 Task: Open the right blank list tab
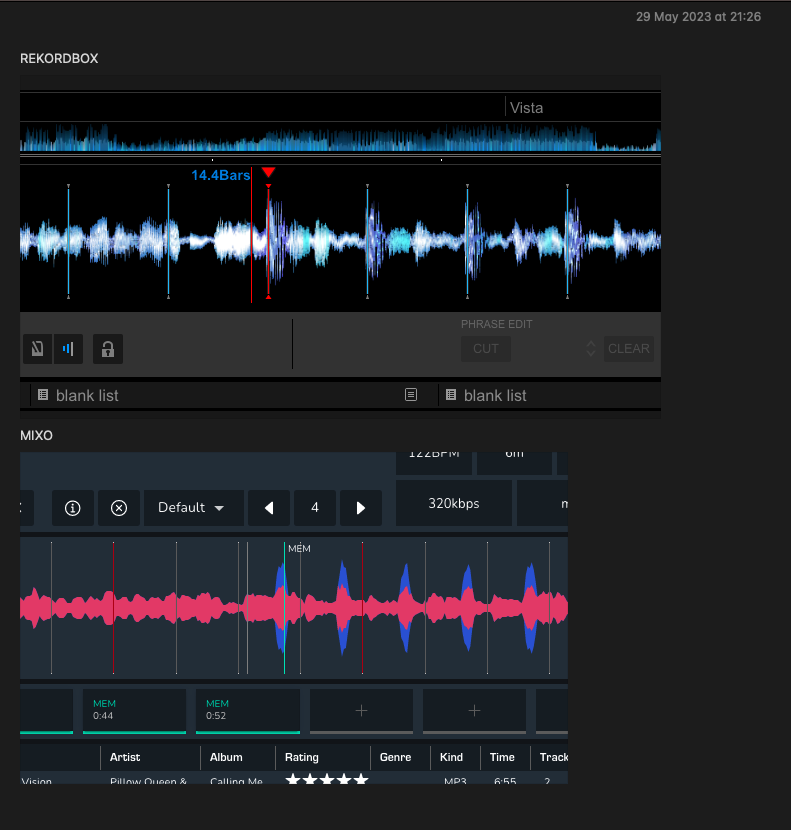[494, 395]
